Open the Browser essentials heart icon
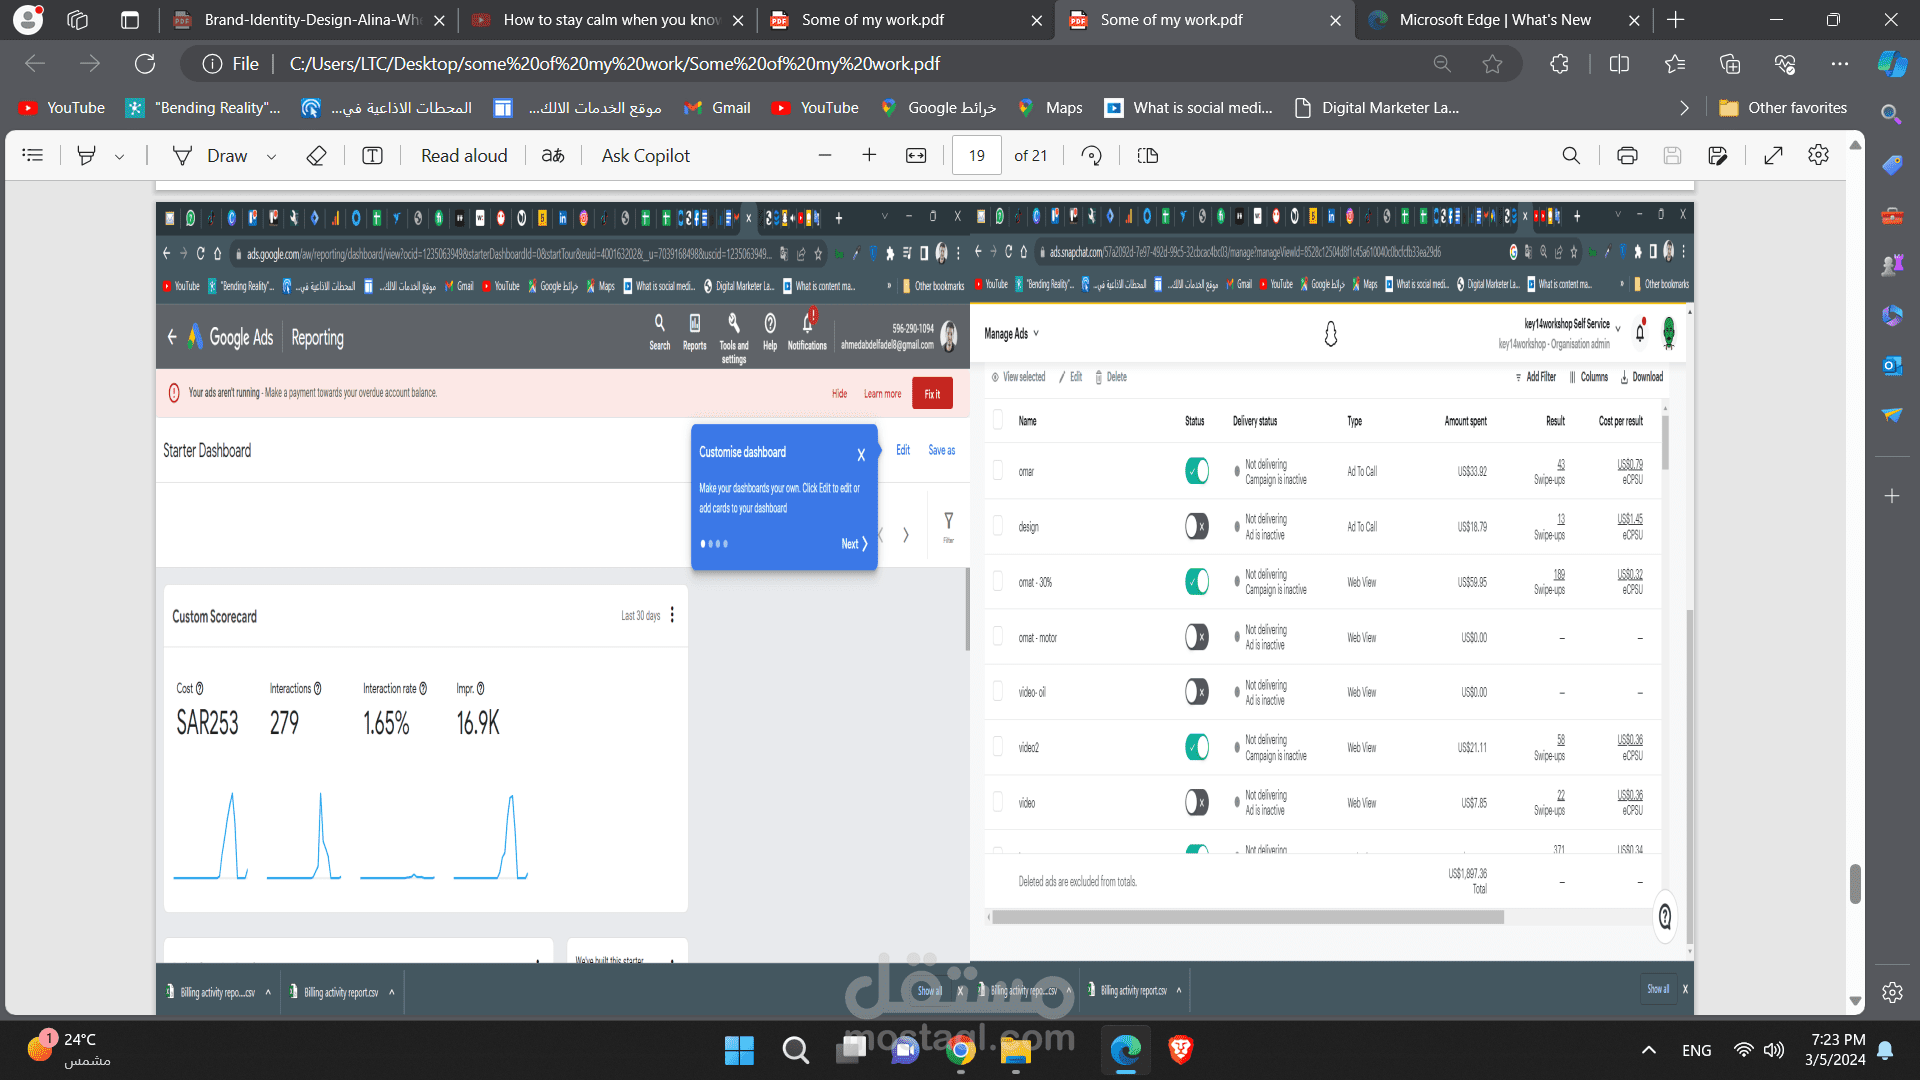The image size is (1920, 1080). click(x=1785, y=64)
